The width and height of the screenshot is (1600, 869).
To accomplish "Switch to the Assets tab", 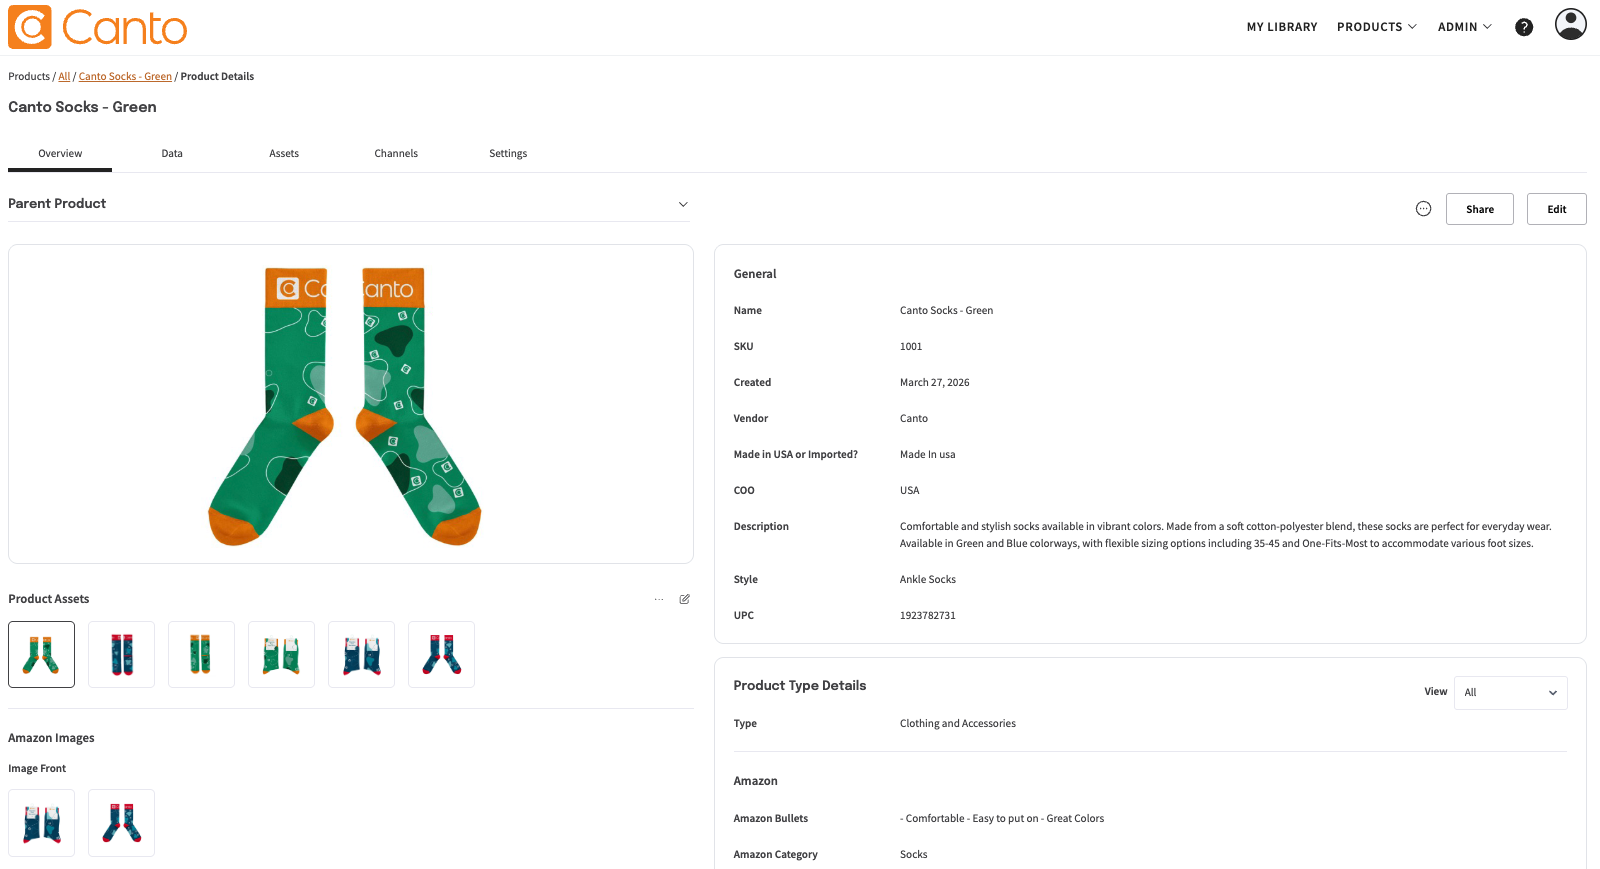I will click(x=284, y=153).
